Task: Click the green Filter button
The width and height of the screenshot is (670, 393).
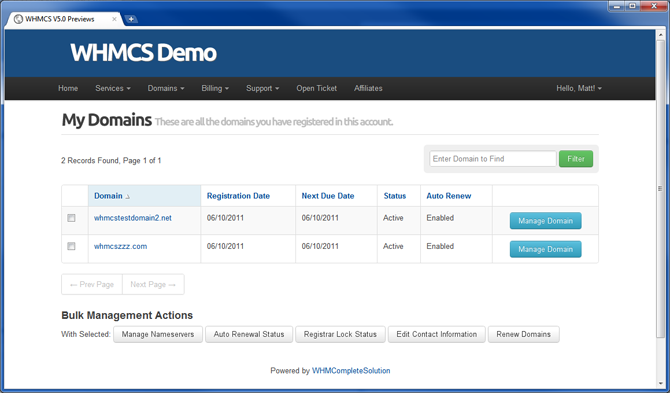Action: [576, 159]
